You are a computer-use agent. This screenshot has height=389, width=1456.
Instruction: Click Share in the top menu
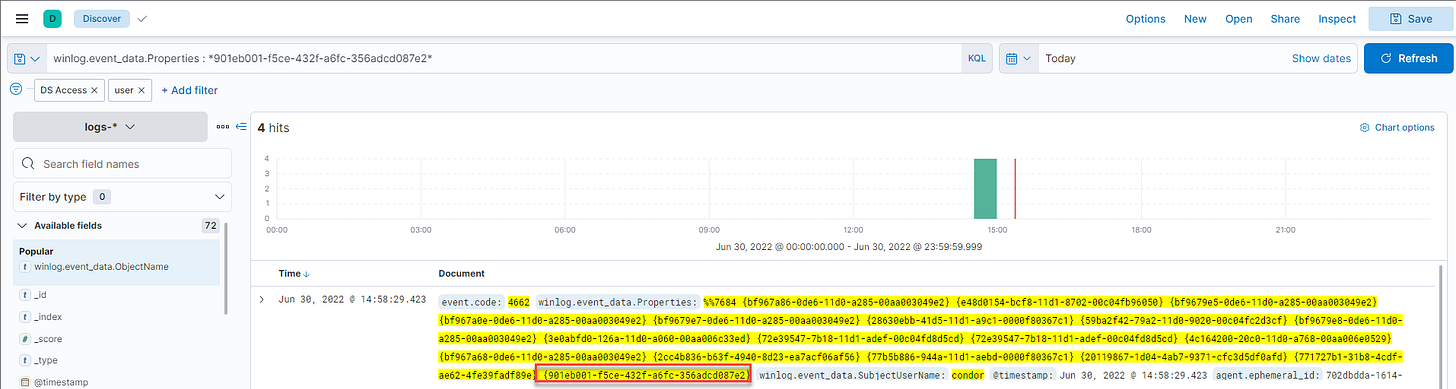pyautogui.click(x=1285, y=18)
